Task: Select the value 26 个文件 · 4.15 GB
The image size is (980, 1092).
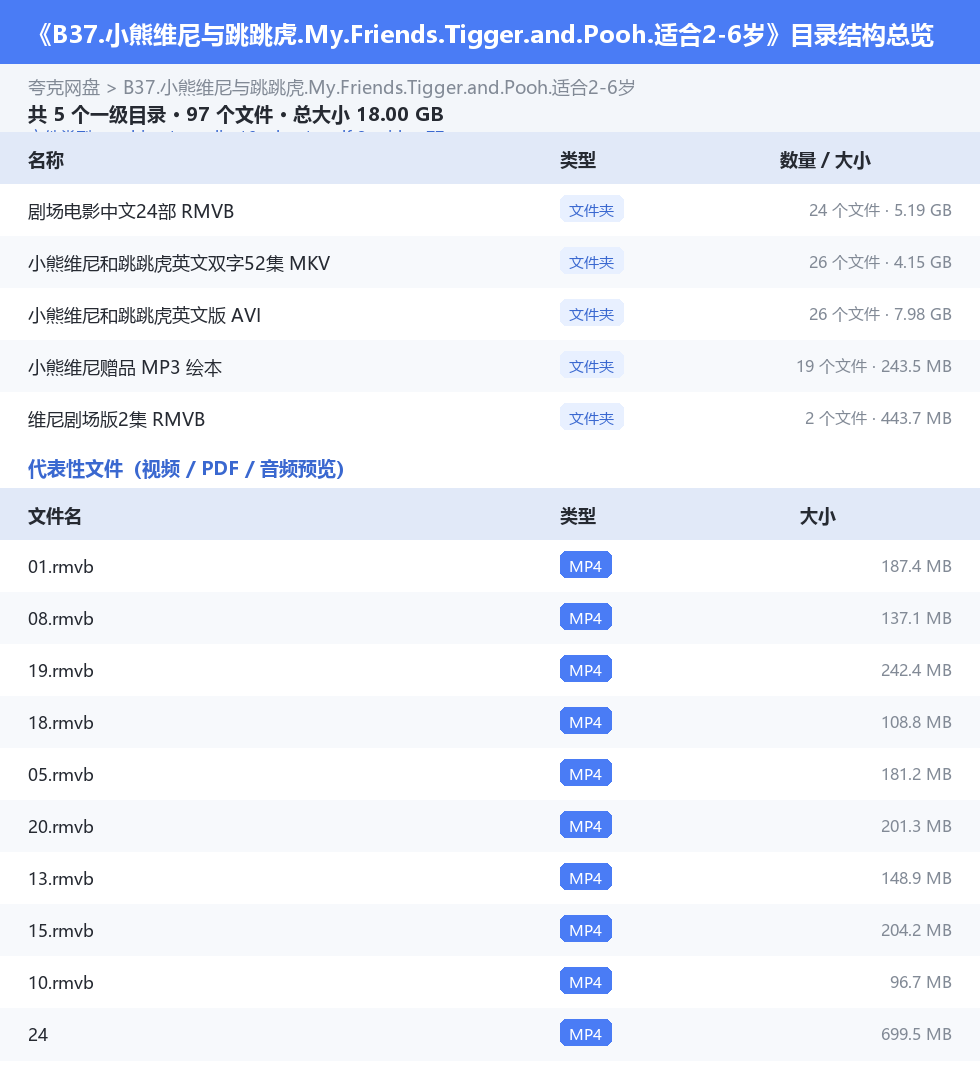Action: 880,263
